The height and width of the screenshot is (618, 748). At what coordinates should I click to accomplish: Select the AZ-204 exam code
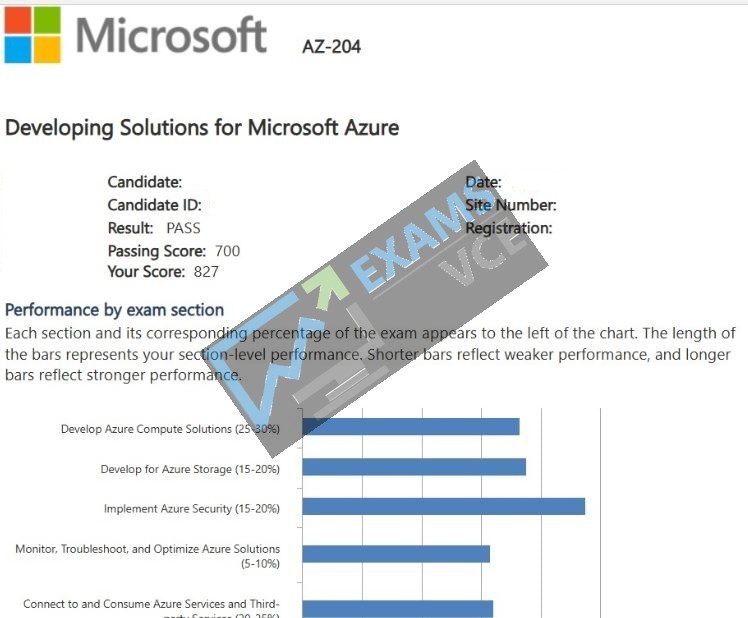point(332,47)
